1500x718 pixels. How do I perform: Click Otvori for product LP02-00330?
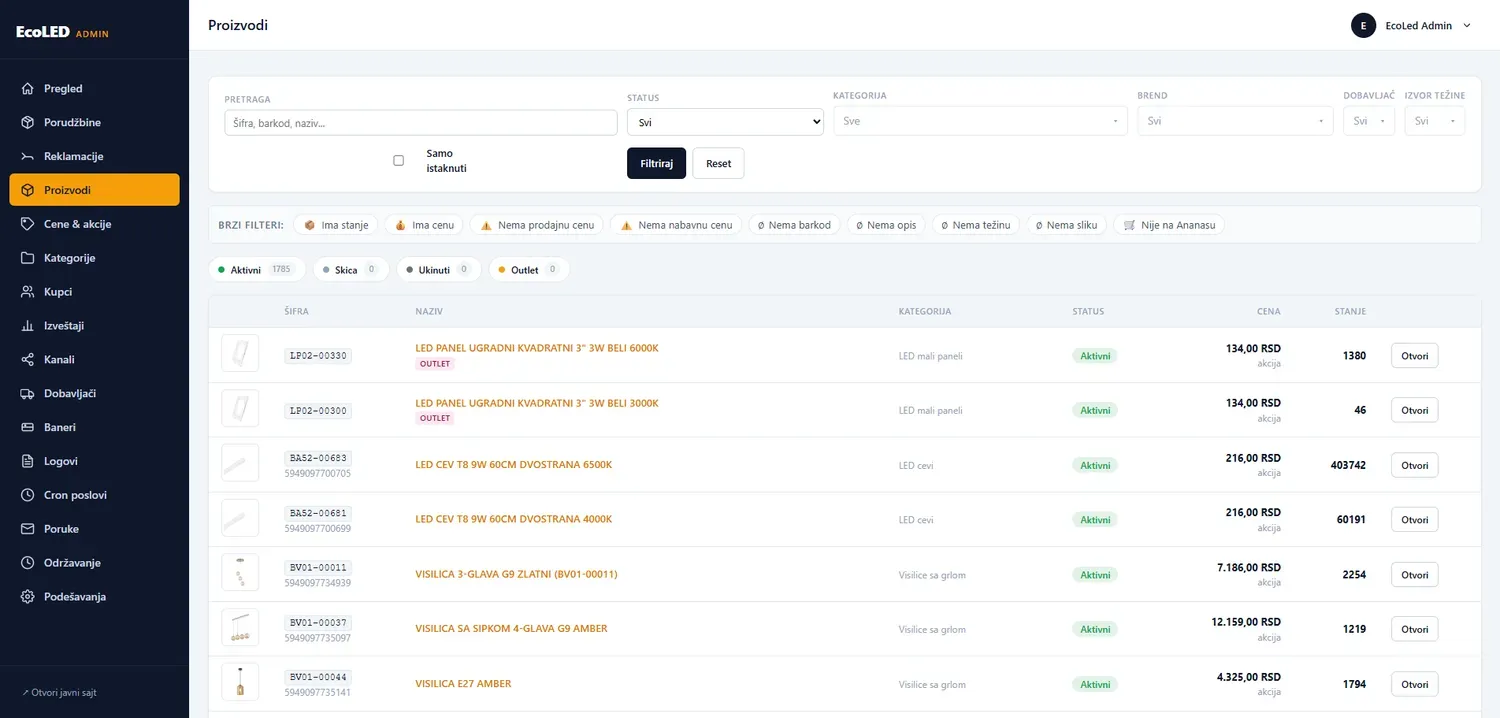[x=1414, y=355]
